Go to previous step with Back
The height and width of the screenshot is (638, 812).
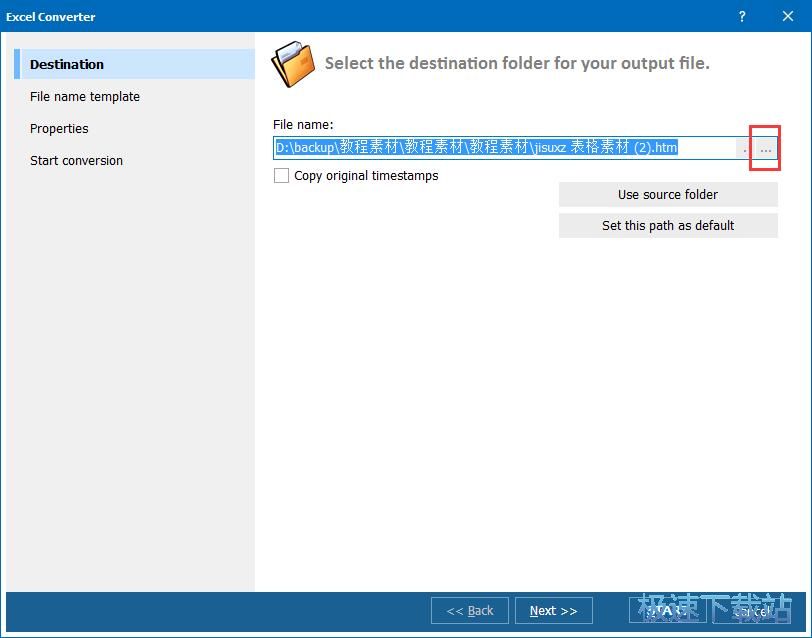[470, 611]
